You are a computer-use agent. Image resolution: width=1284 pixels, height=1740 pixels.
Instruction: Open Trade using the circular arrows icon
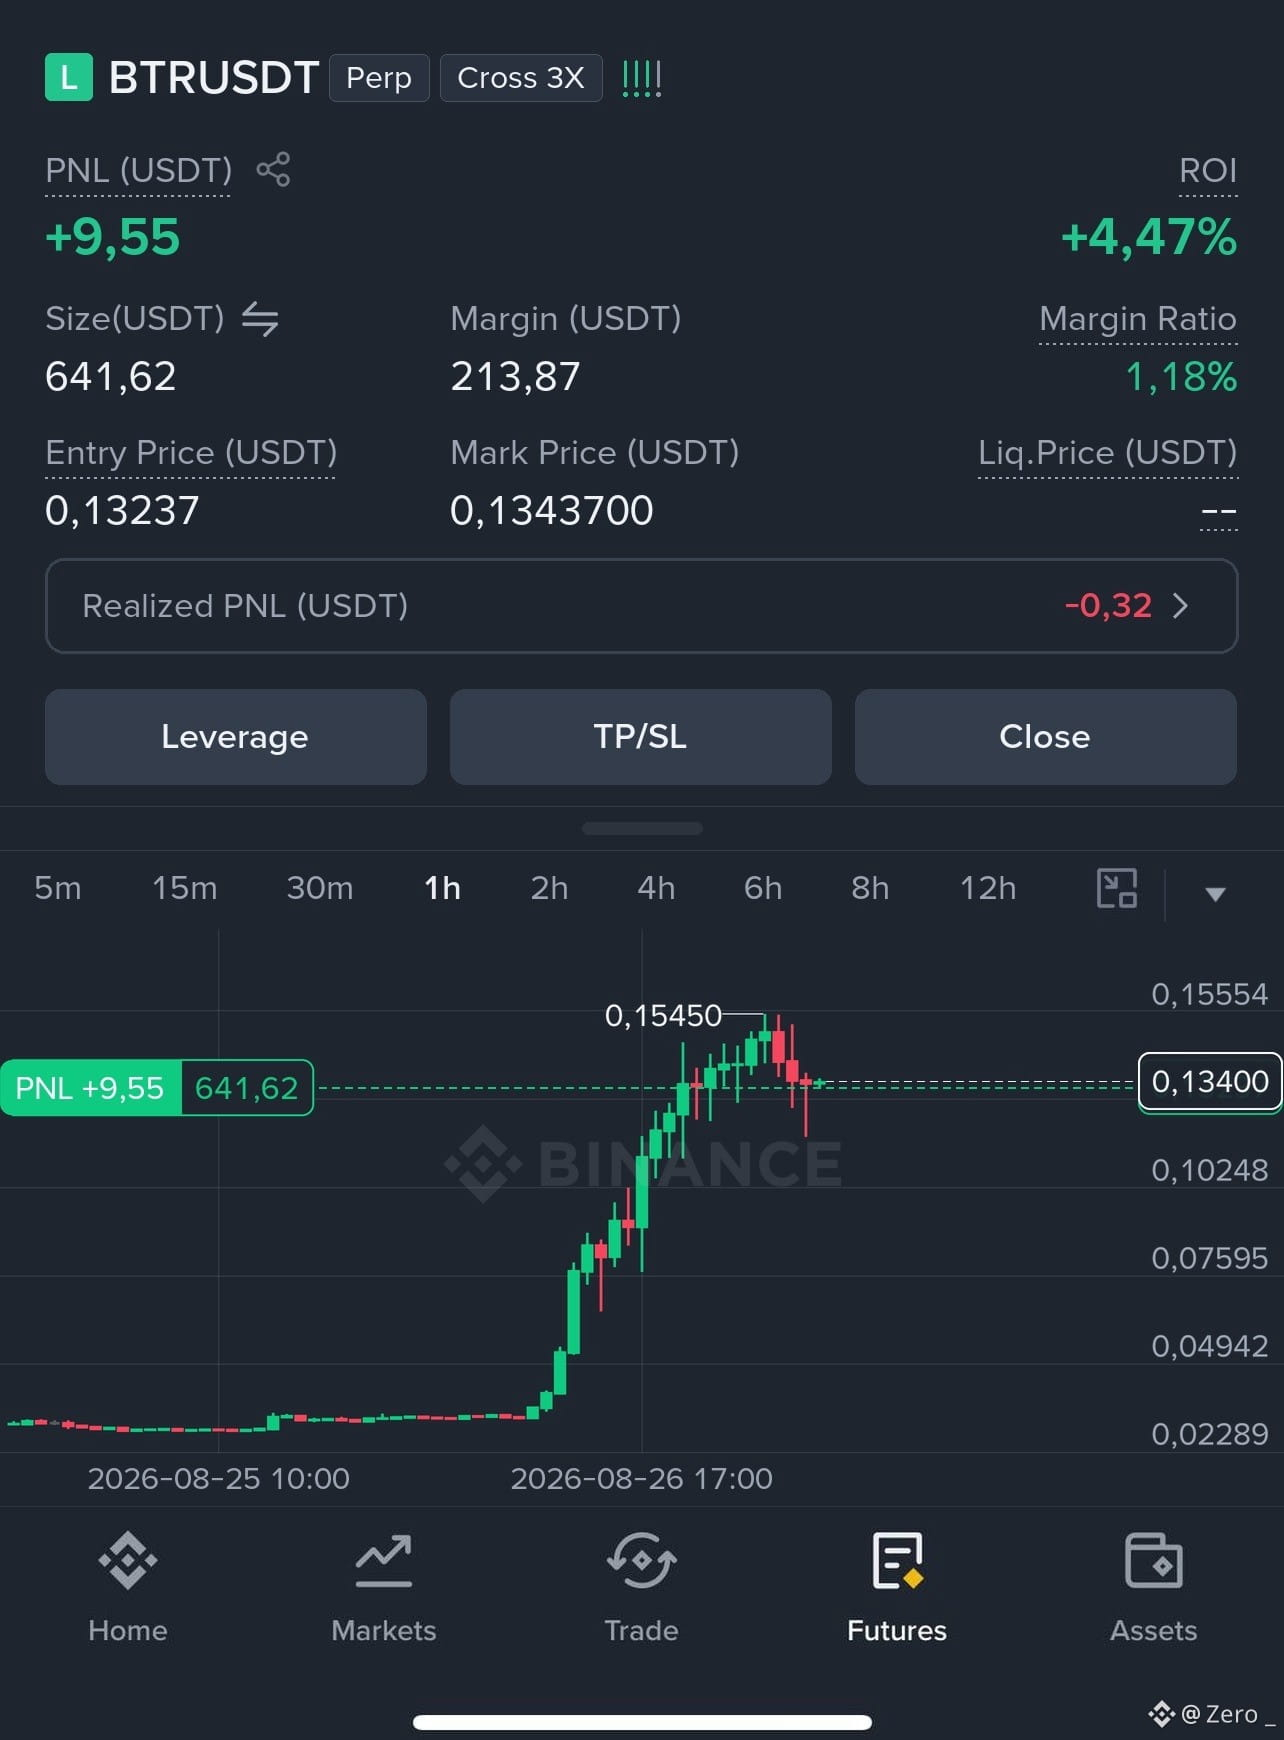coord(641,1560)
